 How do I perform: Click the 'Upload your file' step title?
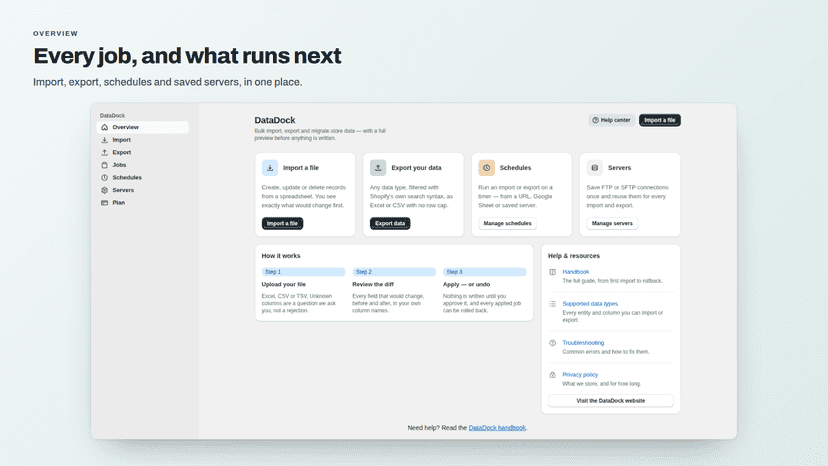(284, 284)
